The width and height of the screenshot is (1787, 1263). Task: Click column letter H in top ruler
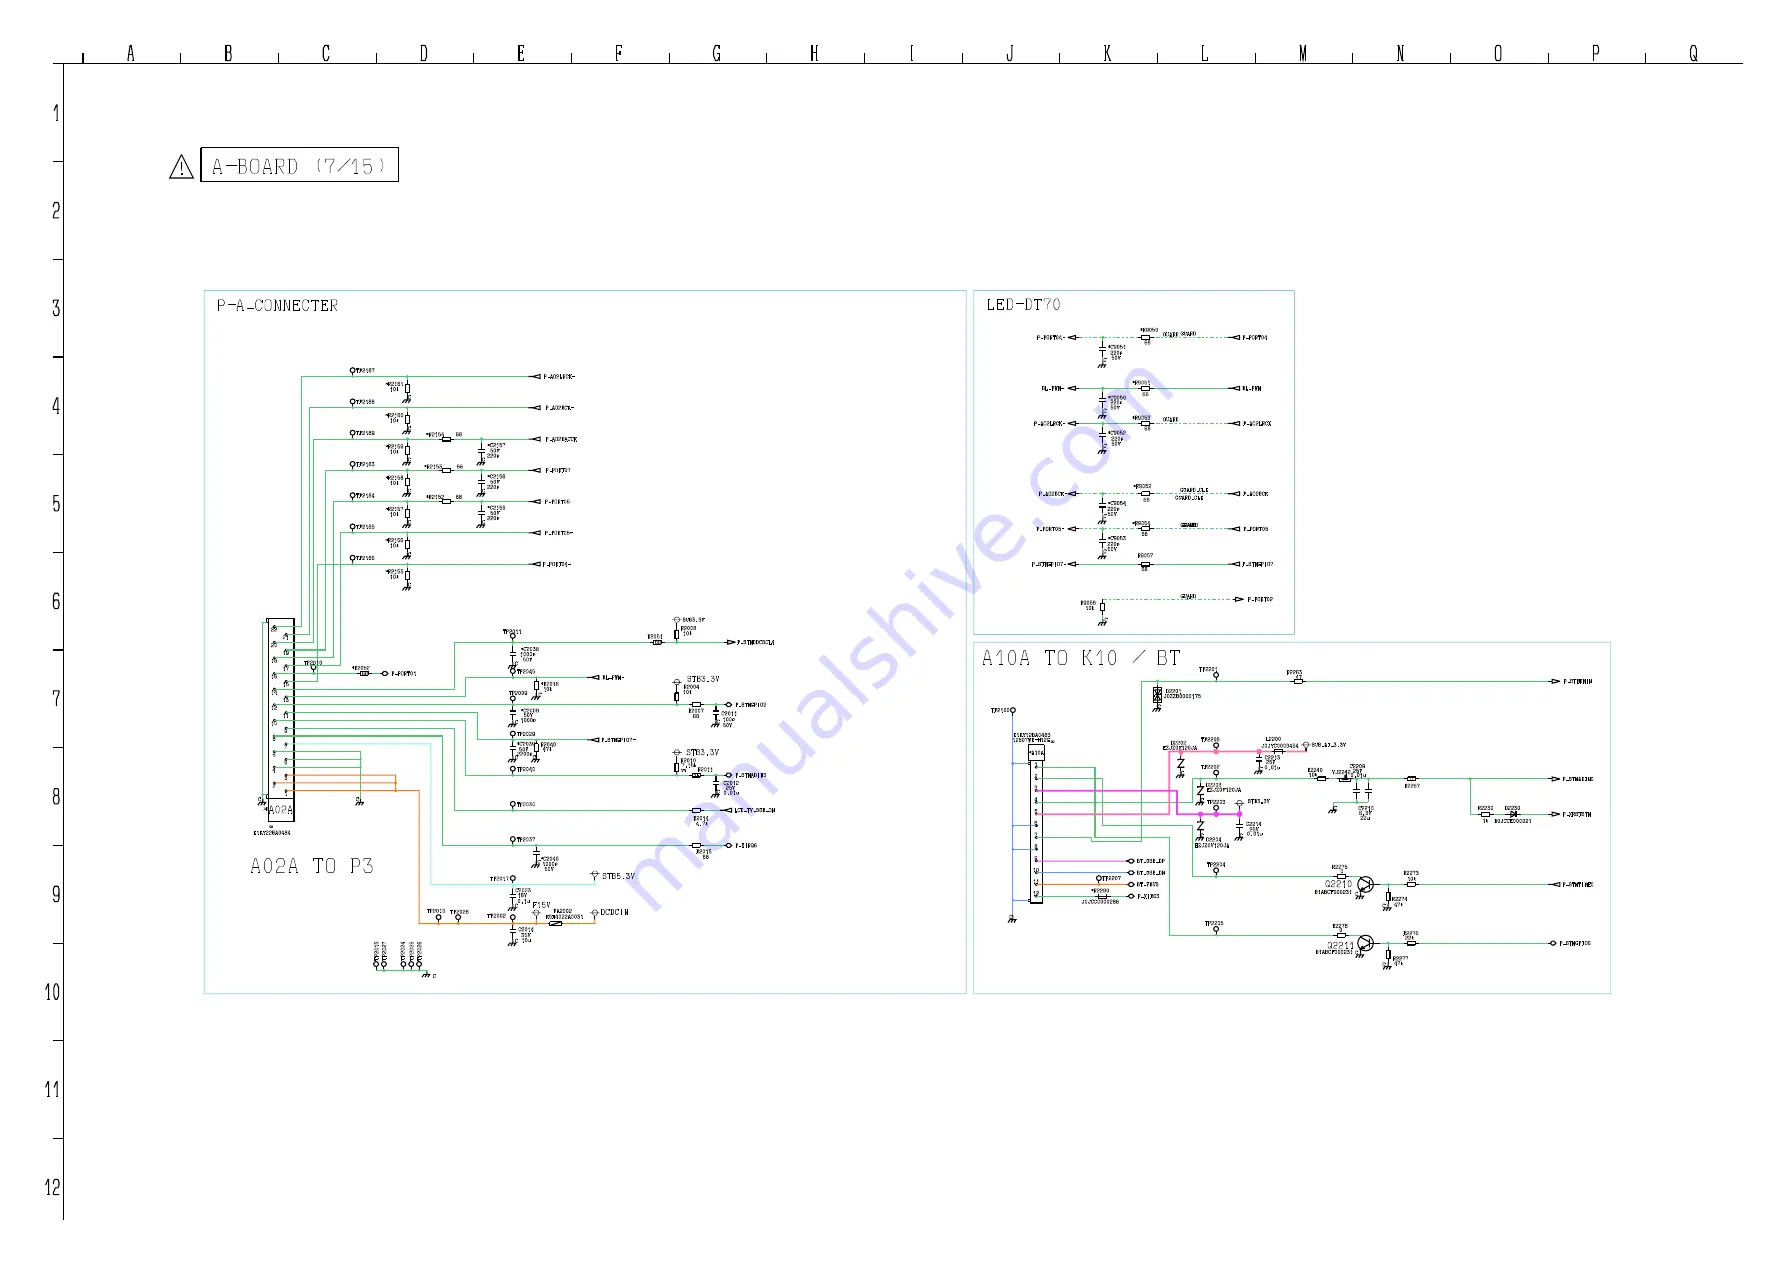(814, 53)
